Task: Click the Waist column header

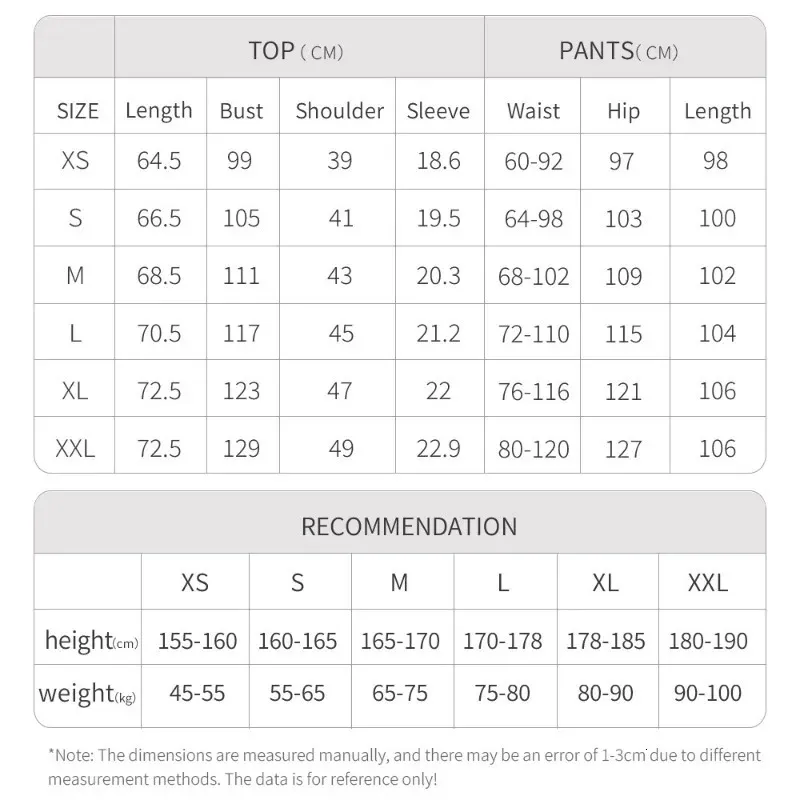Action: (x=533, y=111)
